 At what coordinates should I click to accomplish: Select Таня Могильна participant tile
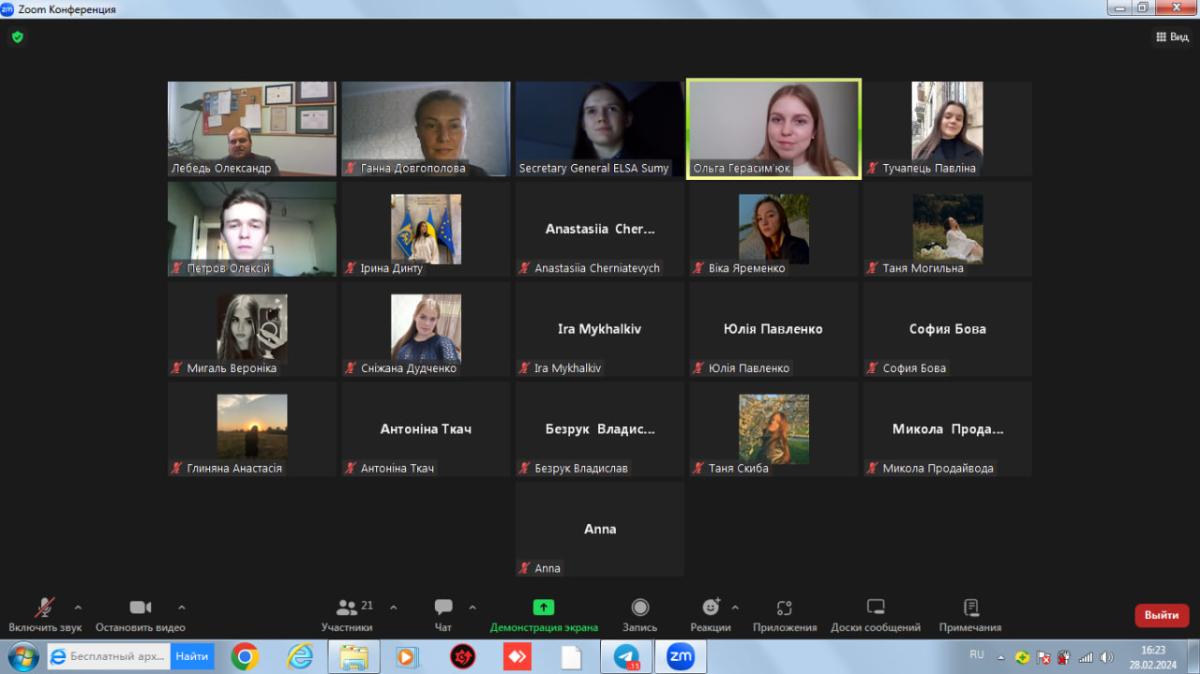[948, 229]
